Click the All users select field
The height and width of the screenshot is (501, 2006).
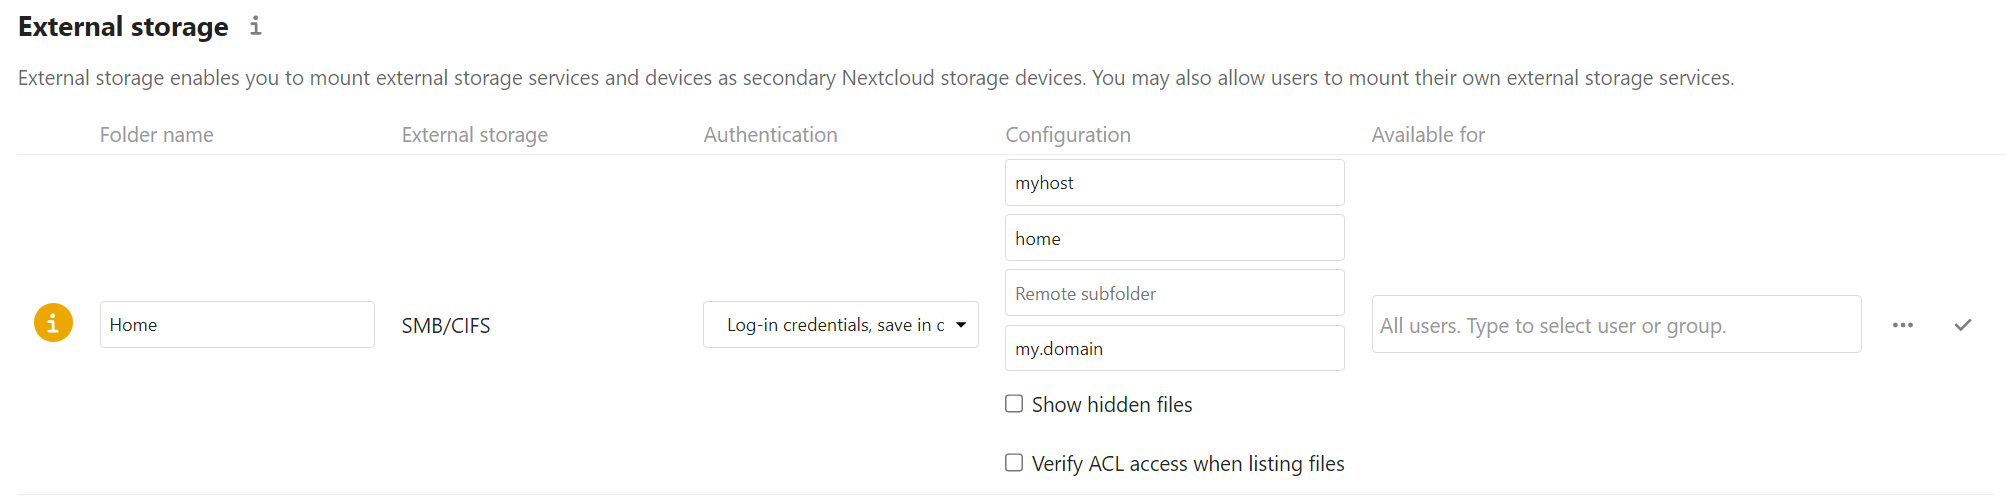1615,325
